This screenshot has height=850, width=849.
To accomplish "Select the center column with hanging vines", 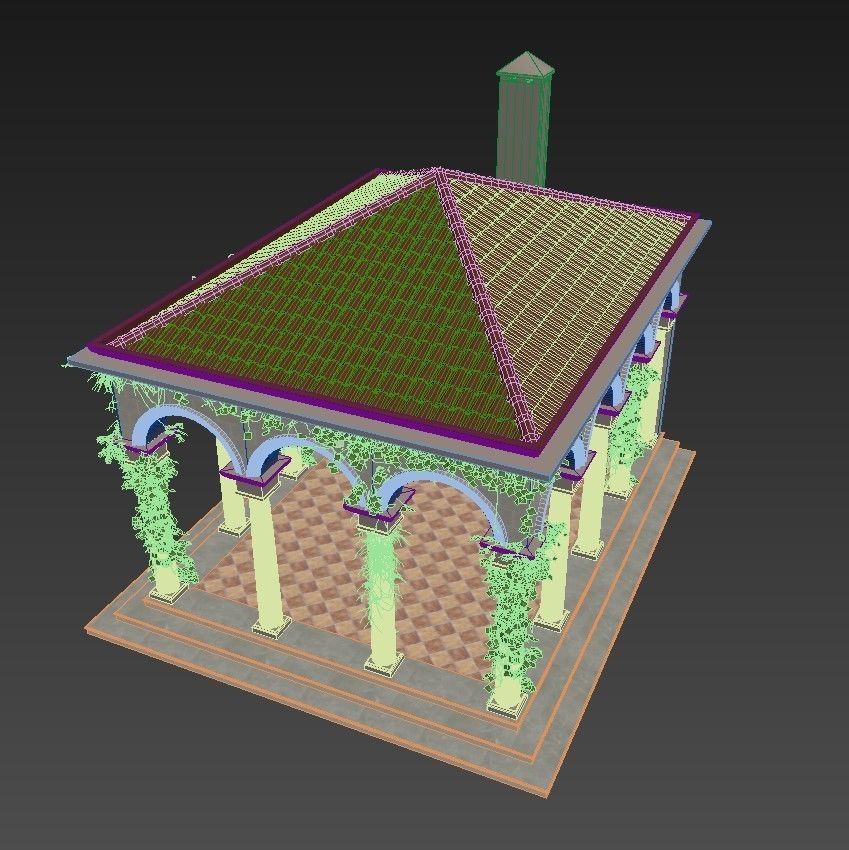I will 384,594.
